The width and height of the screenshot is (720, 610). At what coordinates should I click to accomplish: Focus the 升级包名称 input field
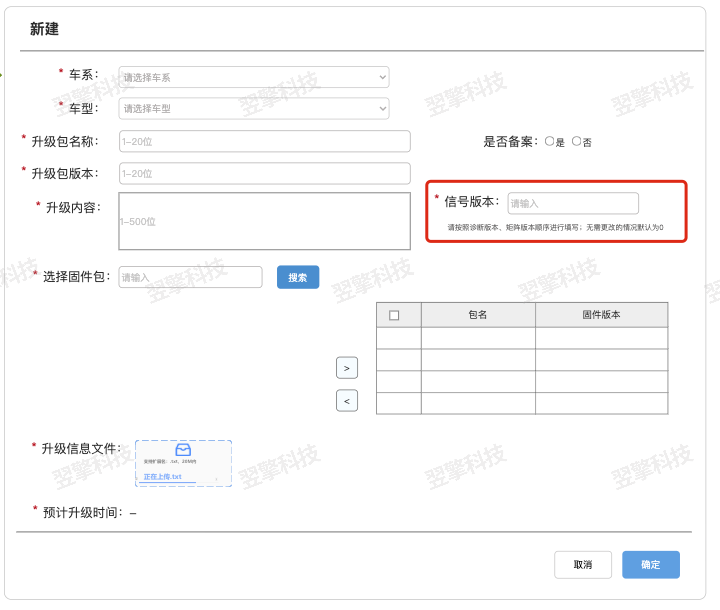pos(264,142)
